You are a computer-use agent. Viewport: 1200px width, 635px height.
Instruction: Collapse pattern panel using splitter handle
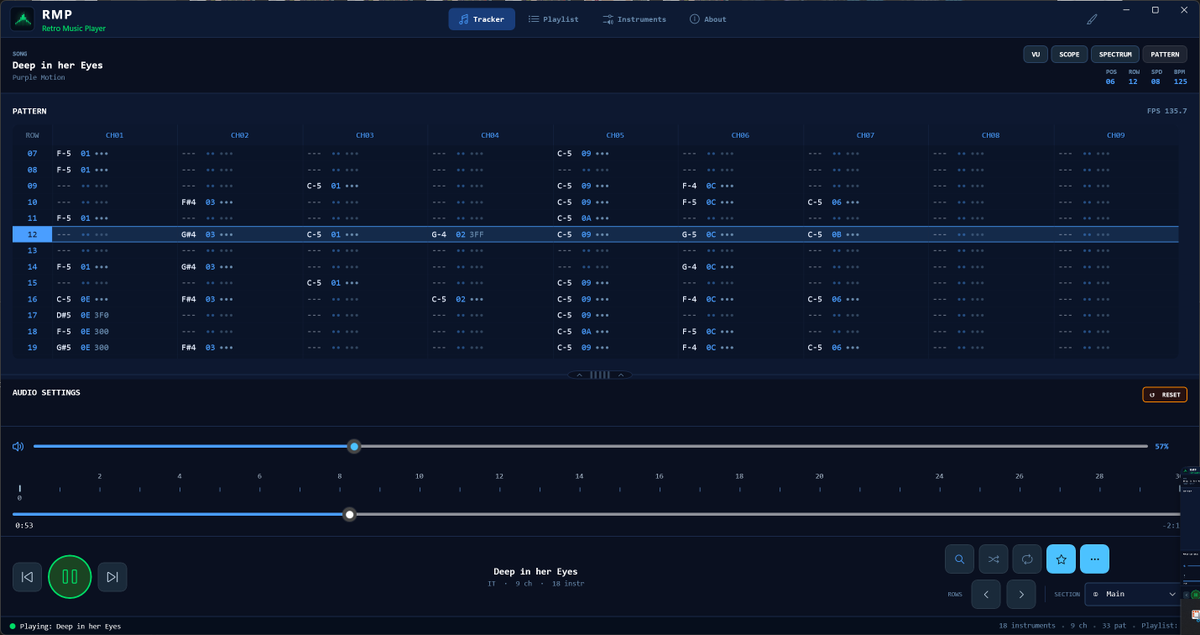pos(600,375)
